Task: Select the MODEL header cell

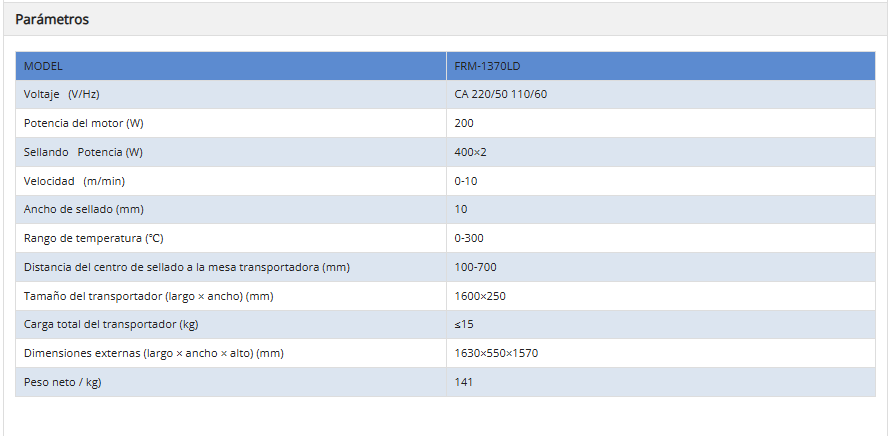Action: 43,66
